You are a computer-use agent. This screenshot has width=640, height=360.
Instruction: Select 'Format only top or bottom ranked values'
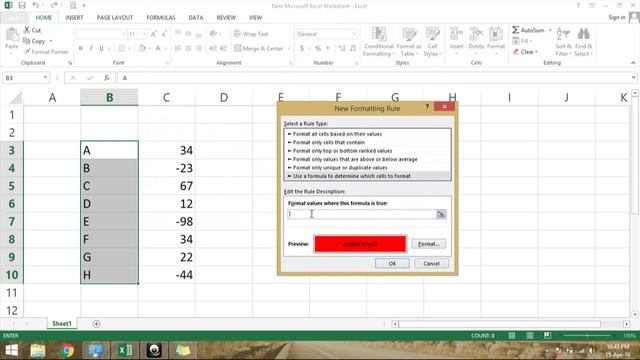coord(367,151)
